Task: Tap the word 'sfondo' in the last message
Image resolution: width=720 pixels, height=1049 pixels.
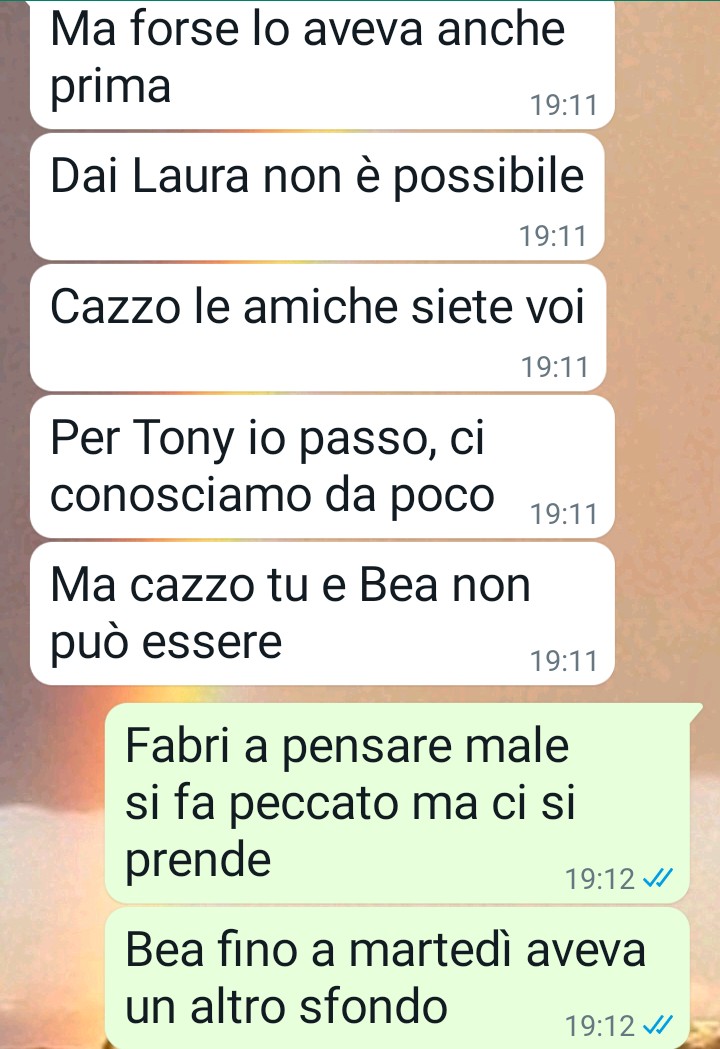Action: pos(373,1006)
